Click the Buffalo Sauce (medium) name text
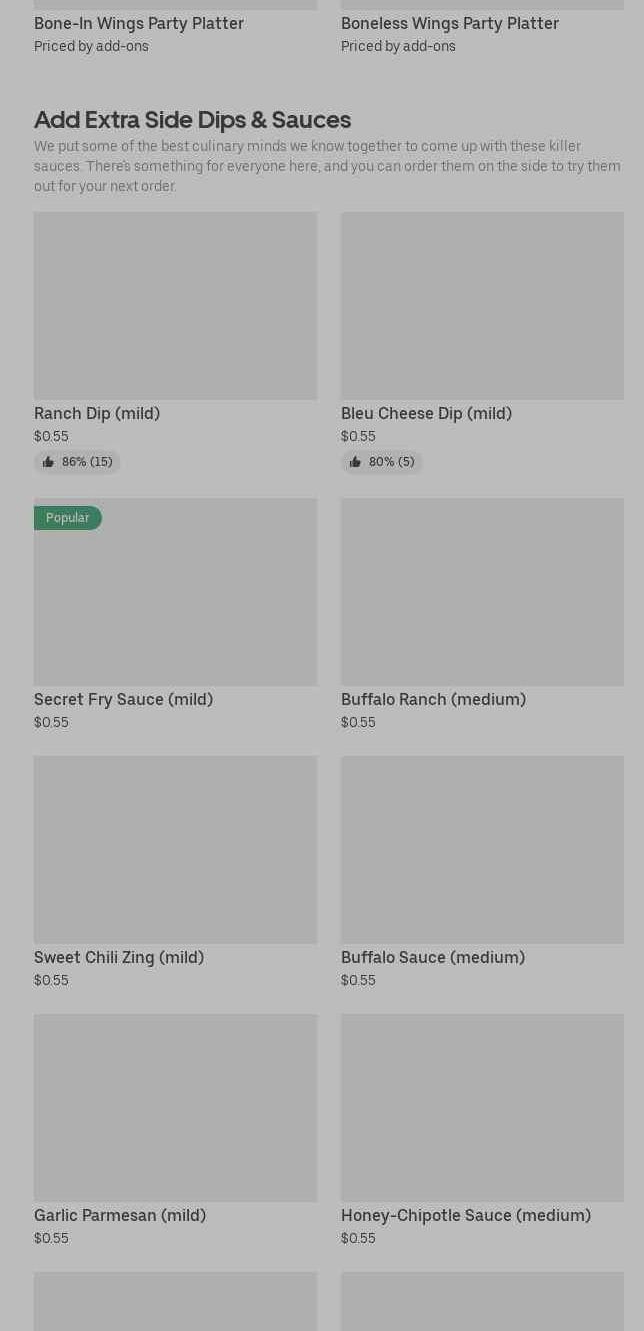Viewport: 644px width, 1331px height. pyautogui.click(x=432, y=957)
